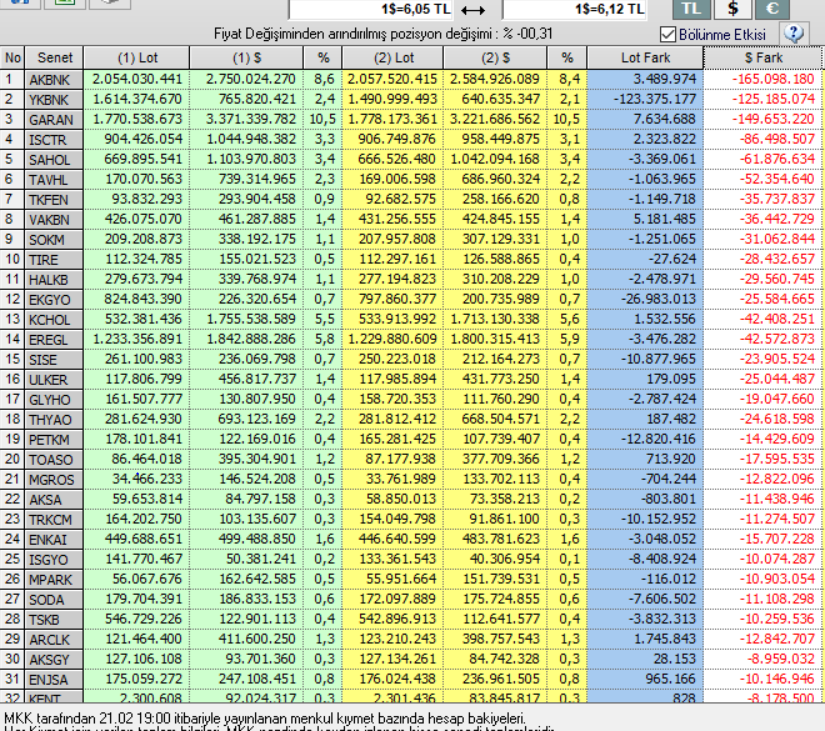Click the EKGYO Lot Fark value -26.983.013
This screenshot has height=731, width=825.
[x=658, y=299]
